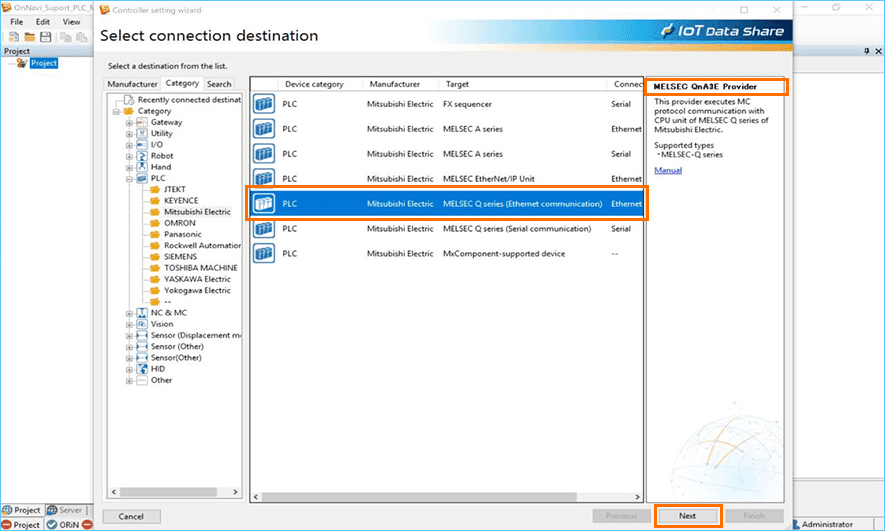The image size is (885, 531).
Task: Collapse the PLC tree node
Action: click(129, 179)
